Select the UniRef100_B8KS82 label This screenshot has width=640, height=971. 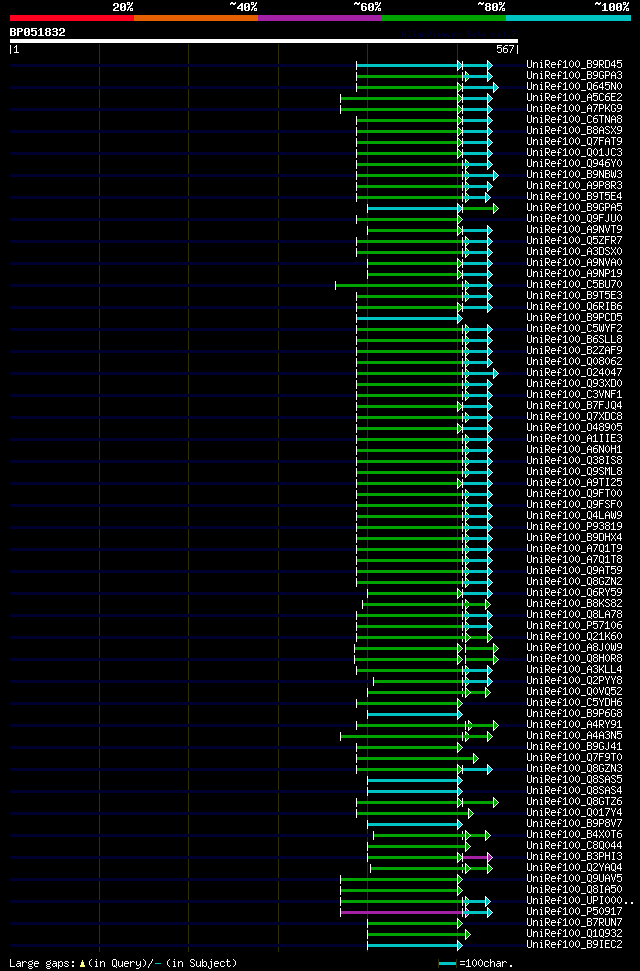point(574,603)
